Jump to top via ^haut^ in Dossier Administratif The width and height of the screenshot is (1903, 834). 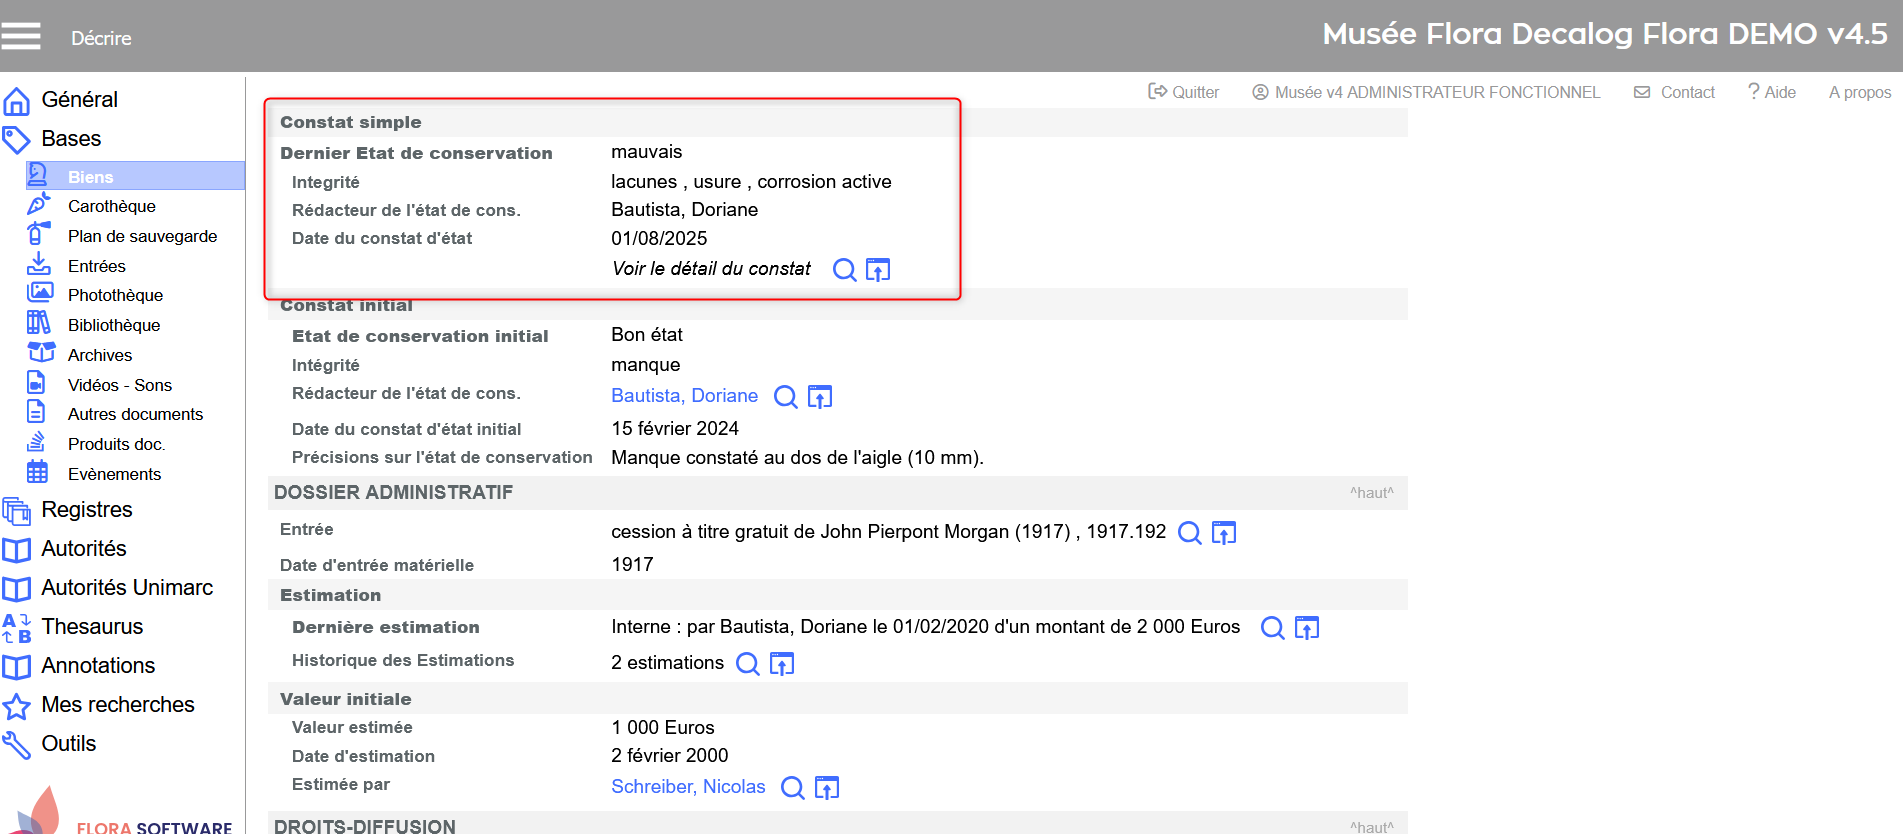pos(1371,493)
